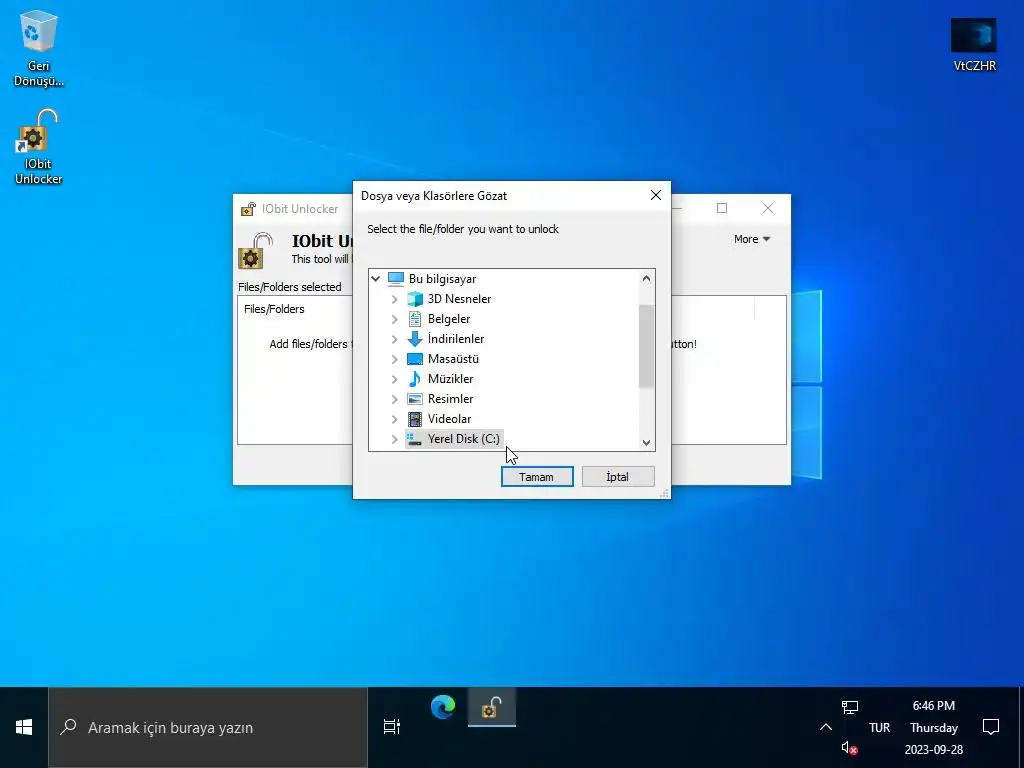Select the Belgeler document icon
This screenshot has height=768, width=1024.
point(415,319)
